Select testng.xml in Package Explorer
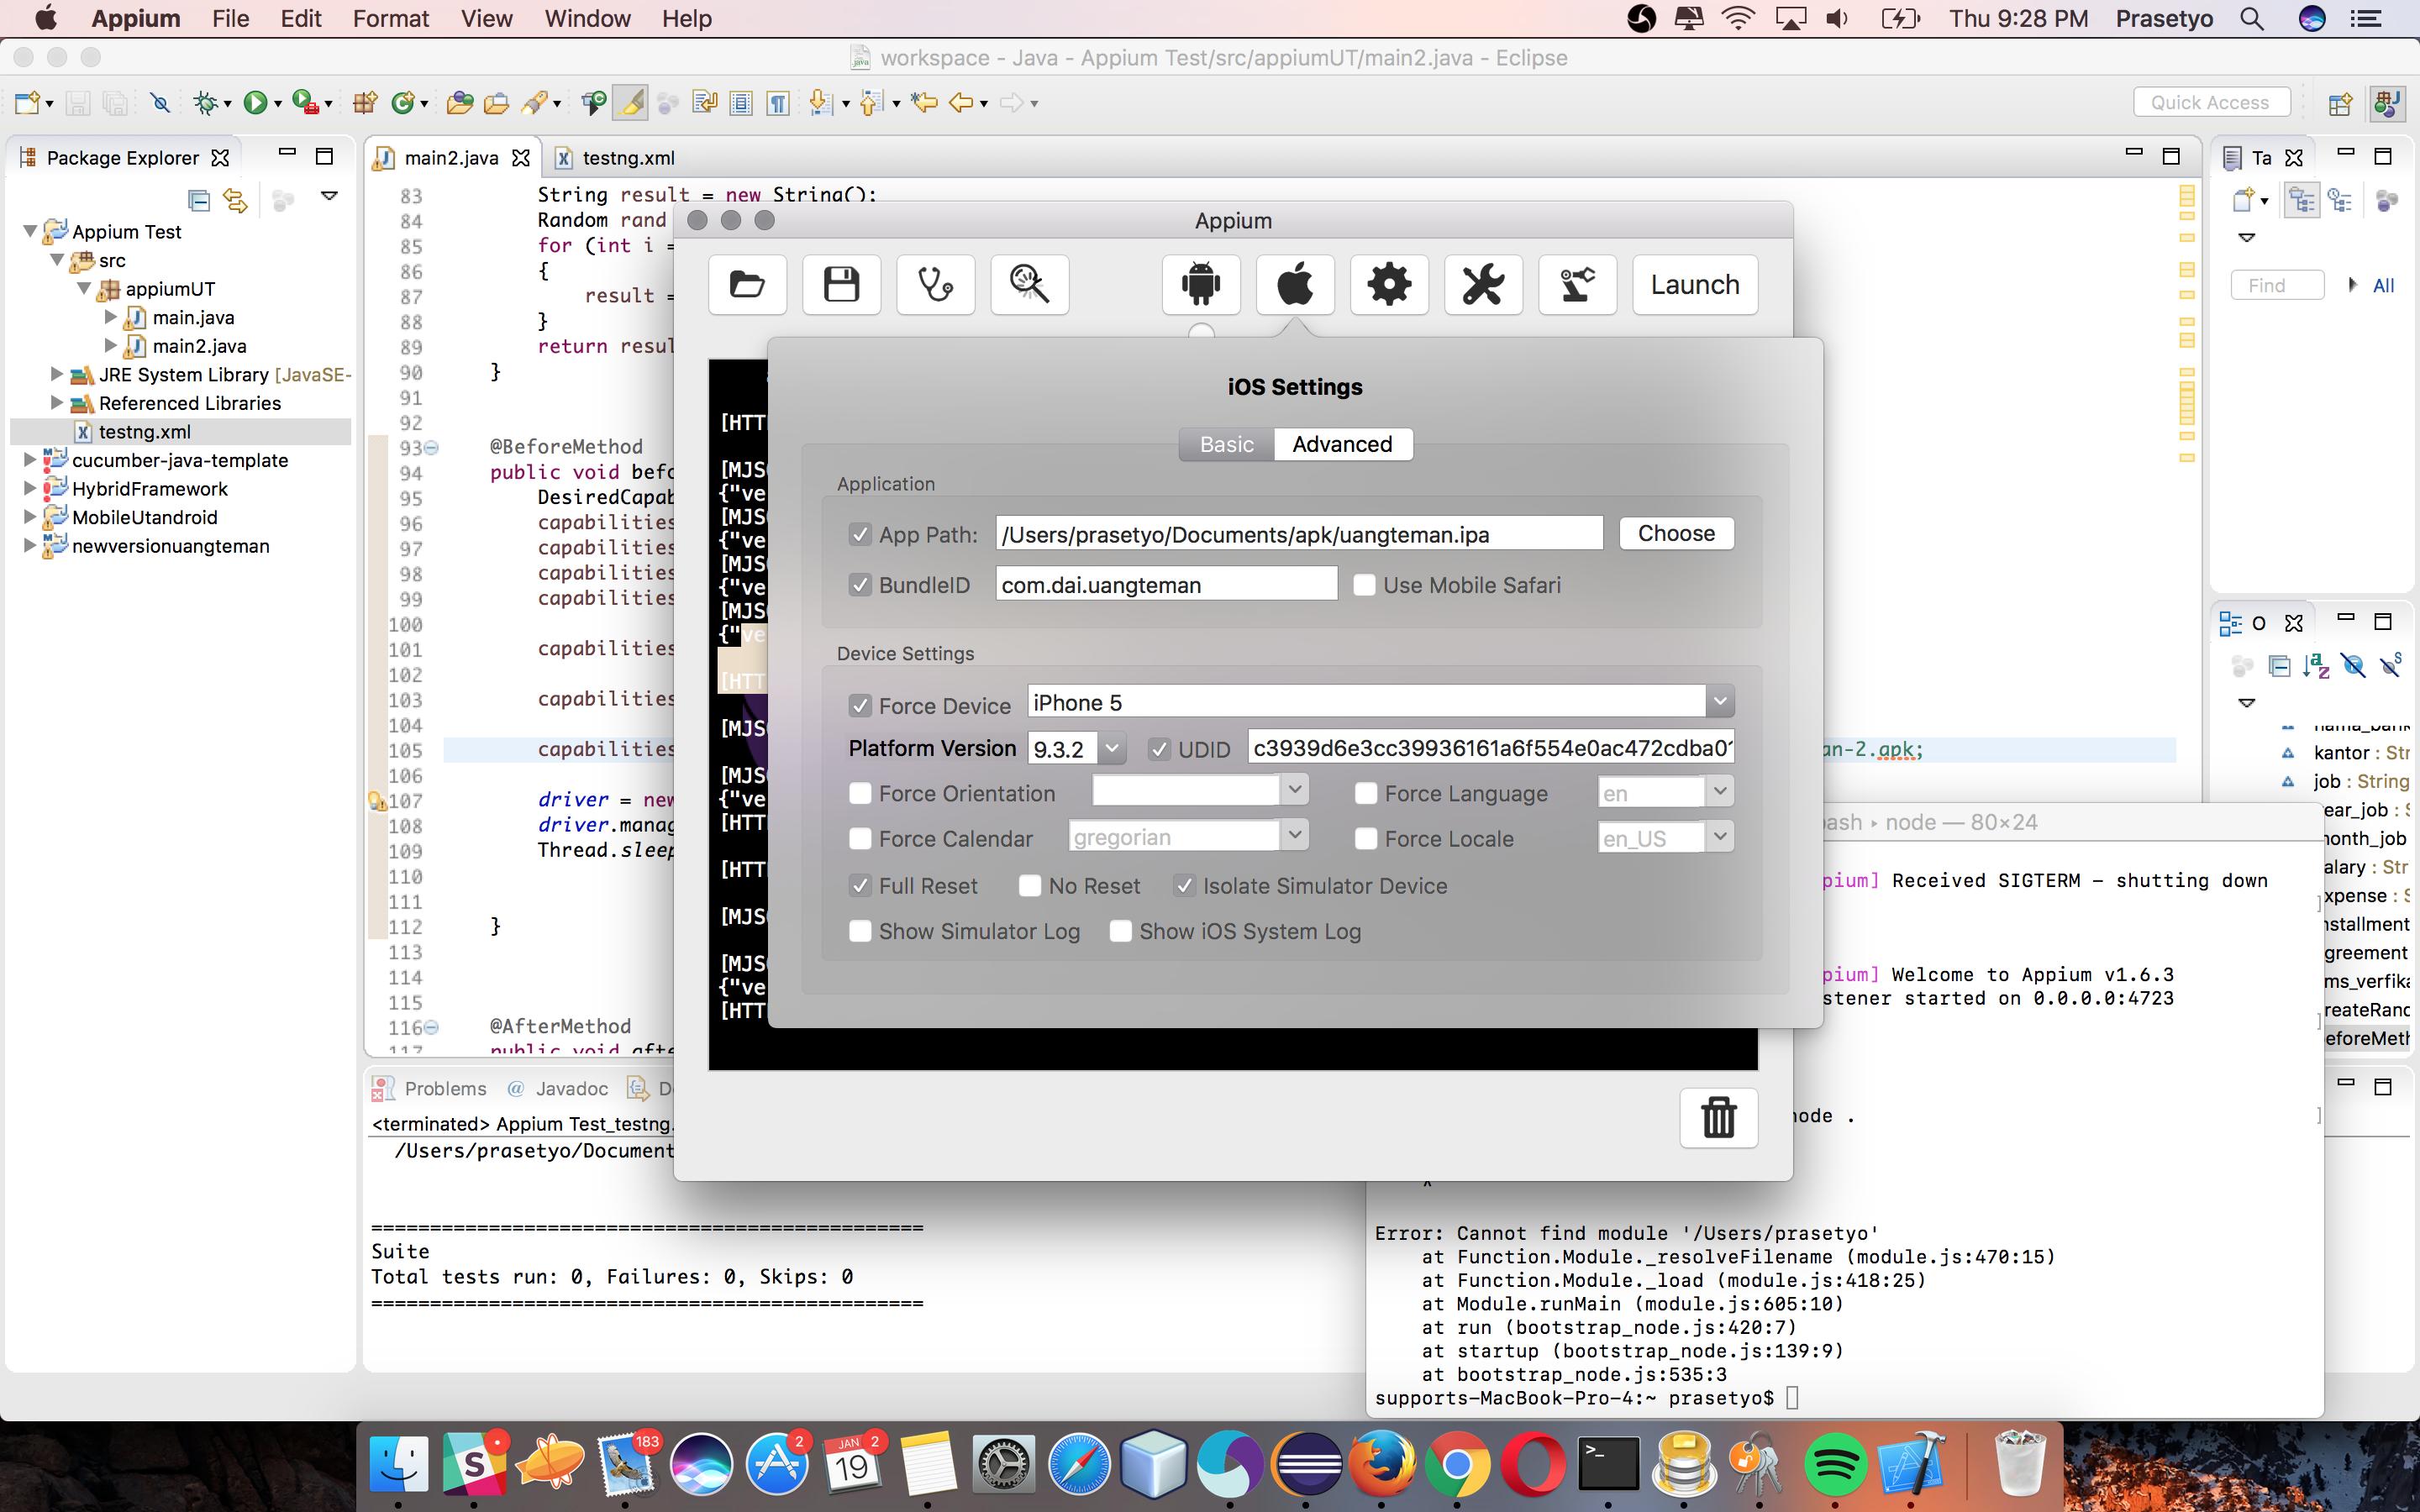 click(x=144, y=432)
